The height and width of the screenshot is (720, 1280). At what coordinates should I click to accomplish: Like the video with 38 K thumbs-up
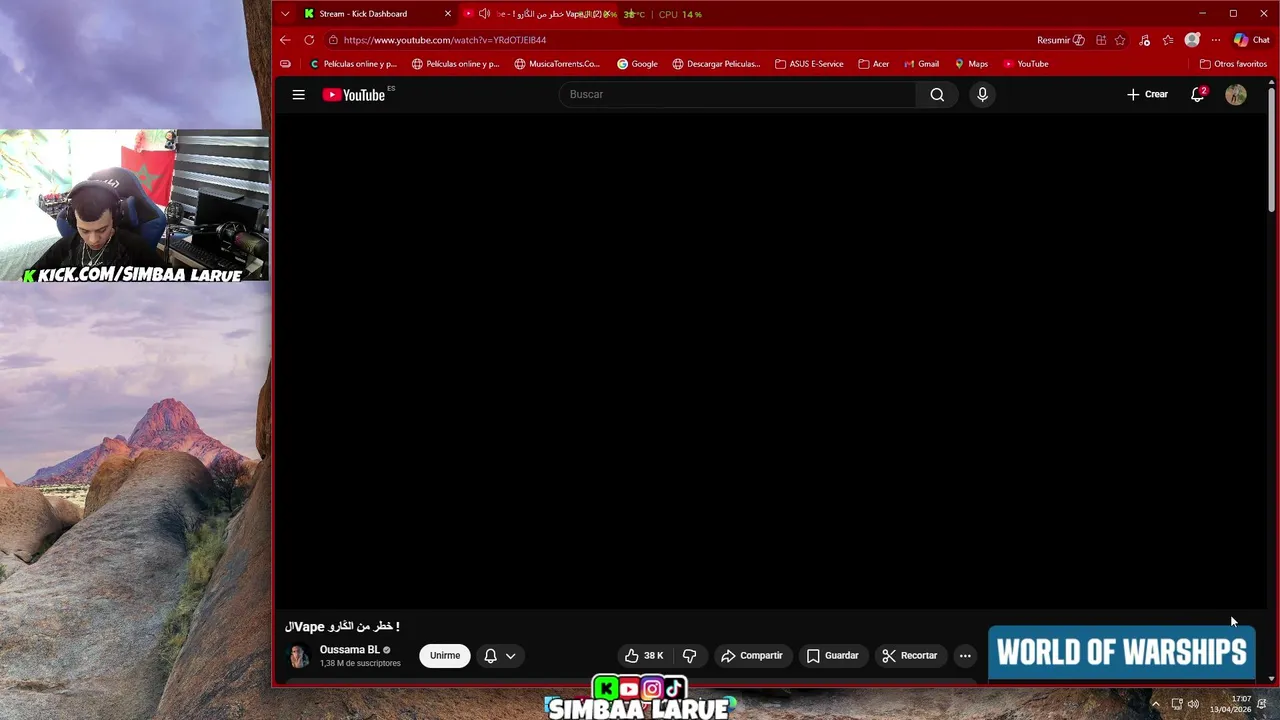click(644, 656)
